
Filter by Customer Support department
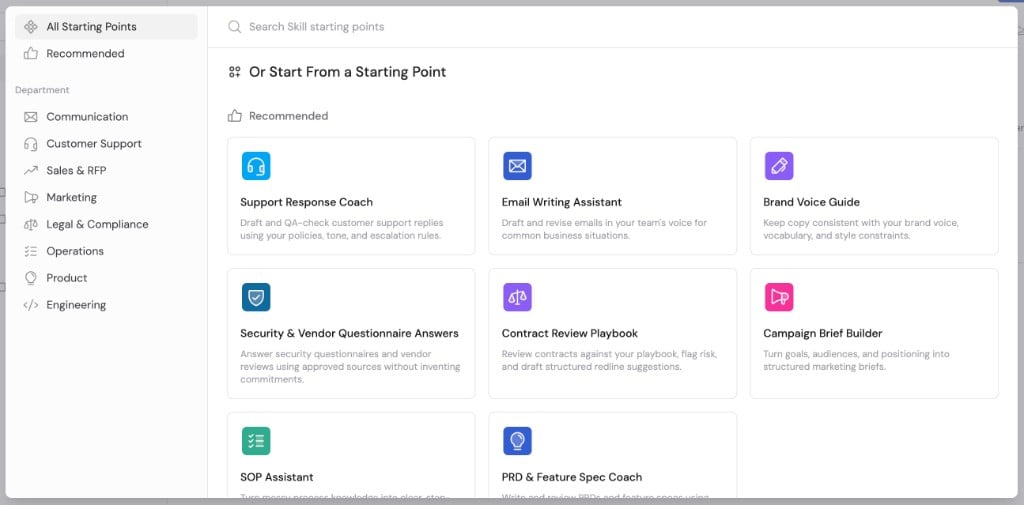pos(106,144)
